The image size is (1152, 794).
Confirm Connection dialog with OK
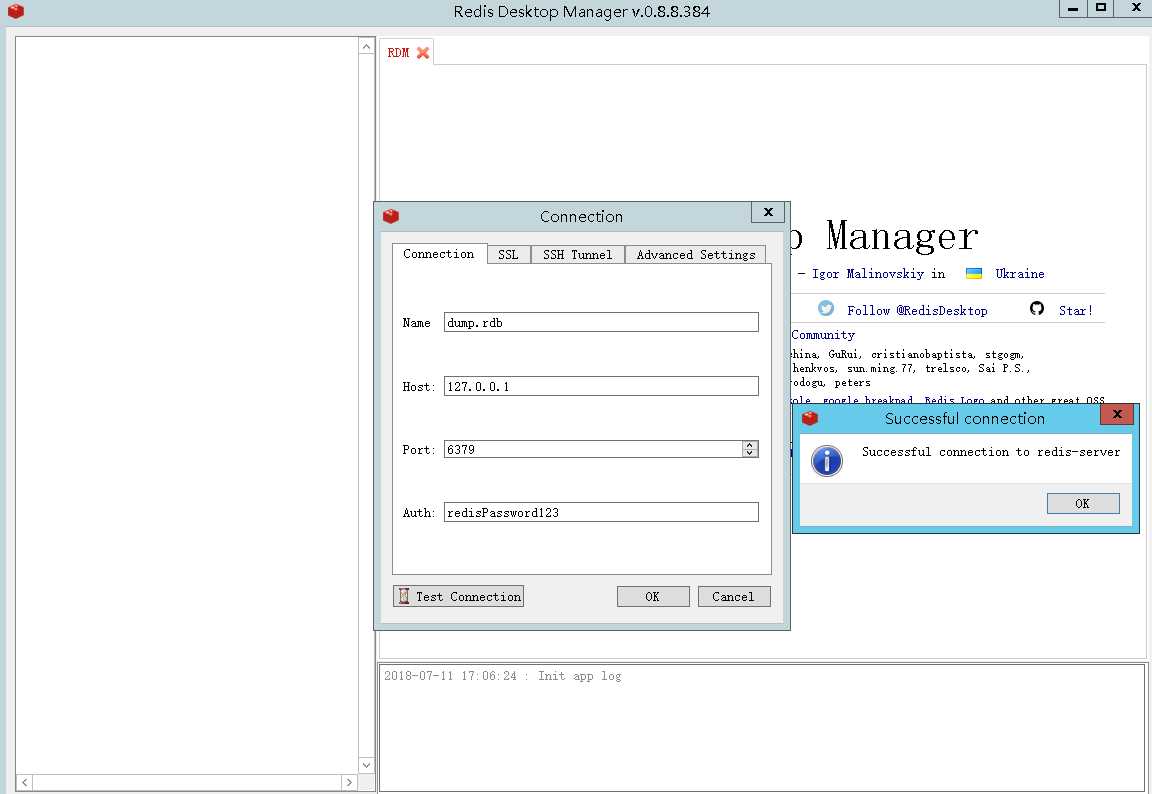653,596
